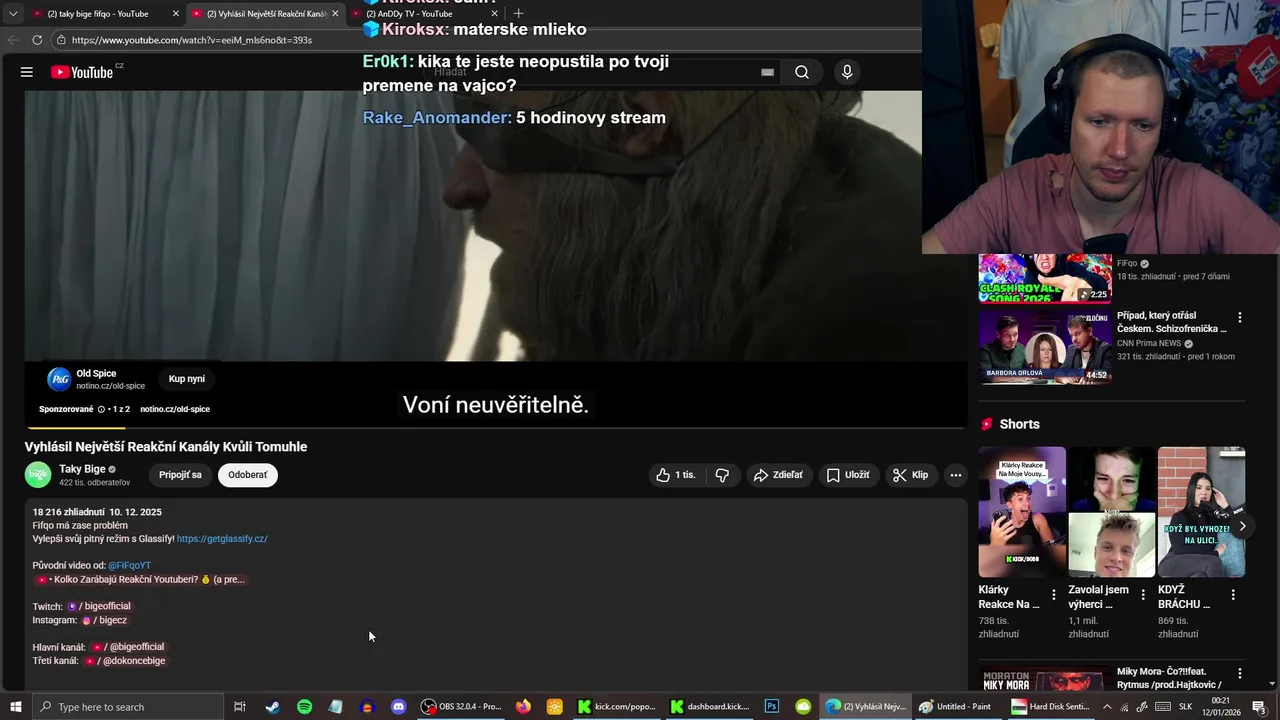This screenshot has width=1280, height=720.
Task: Open the Windows Start menu
Action: pos(16,707)
